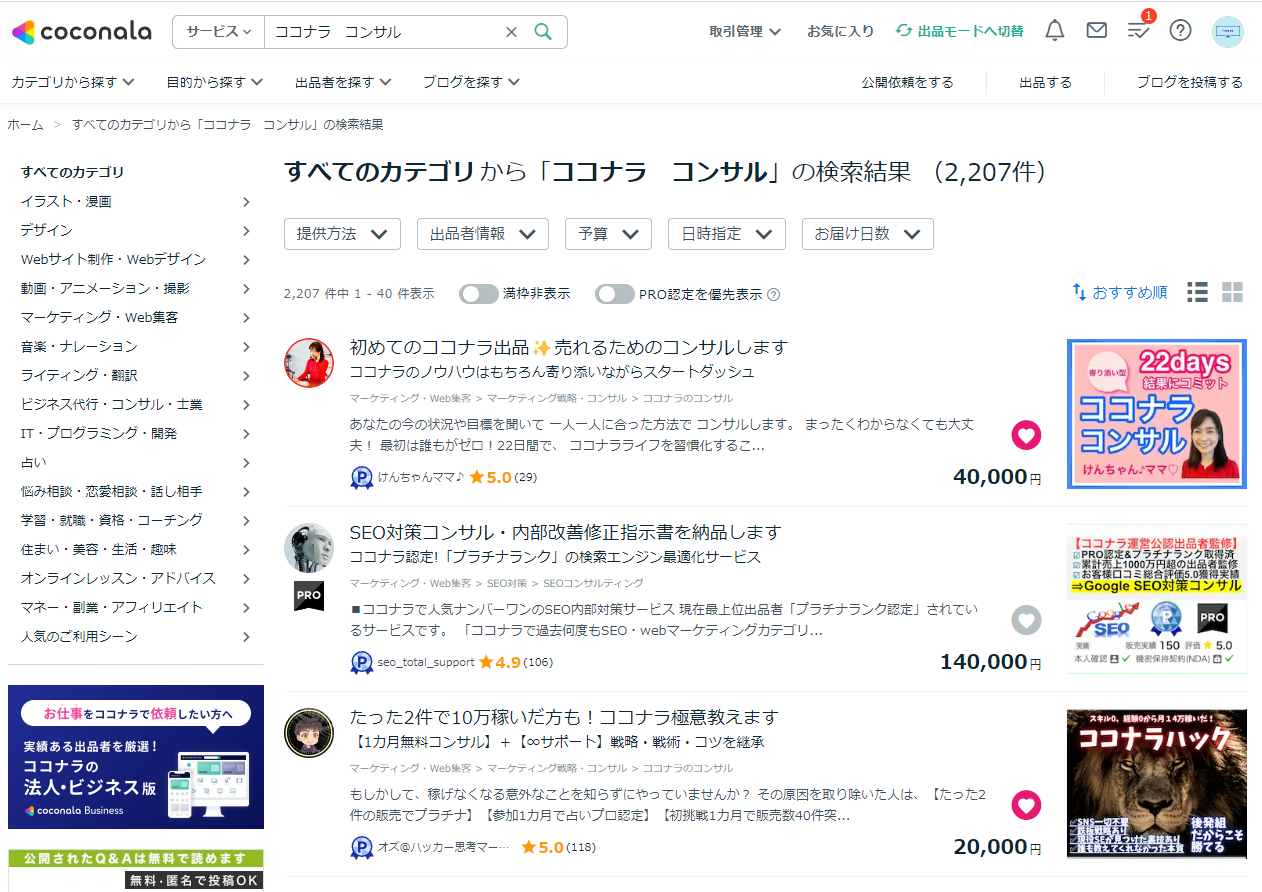
Task: Expand 目的から探す menu
Action: pyautogui.click(x=215, y=82)
